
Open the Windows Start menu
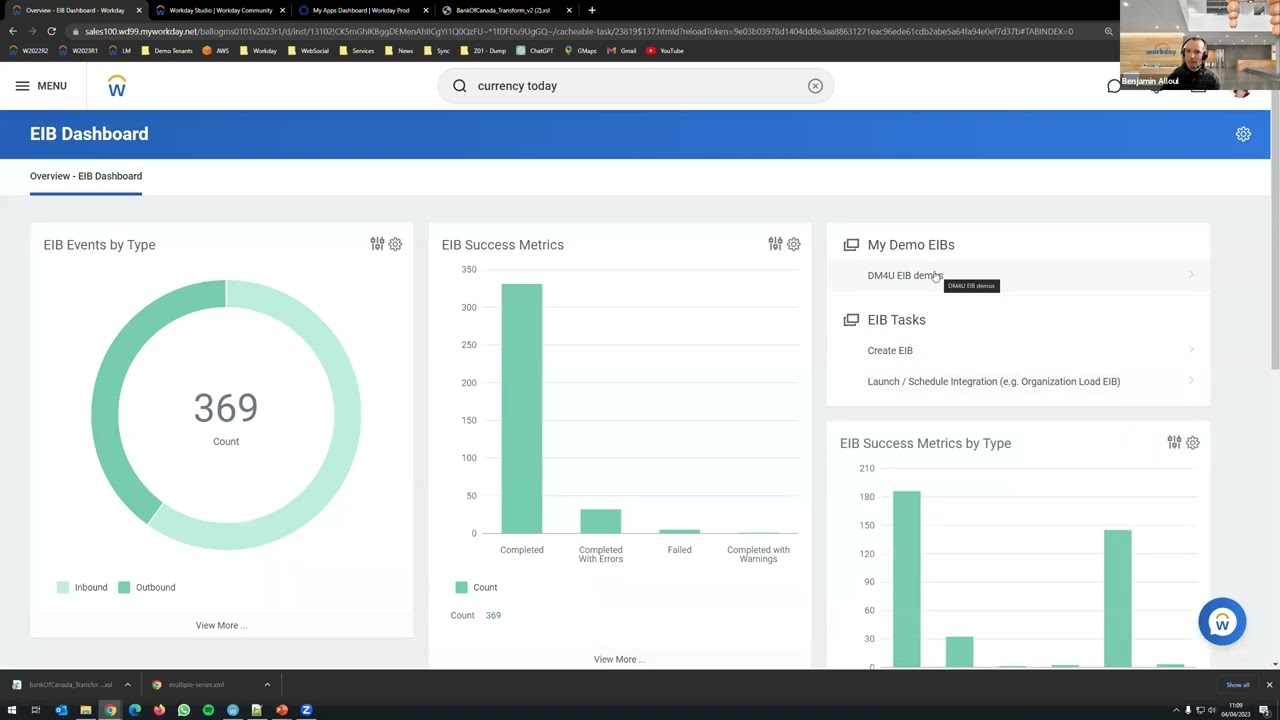click(x=12, y=710)
